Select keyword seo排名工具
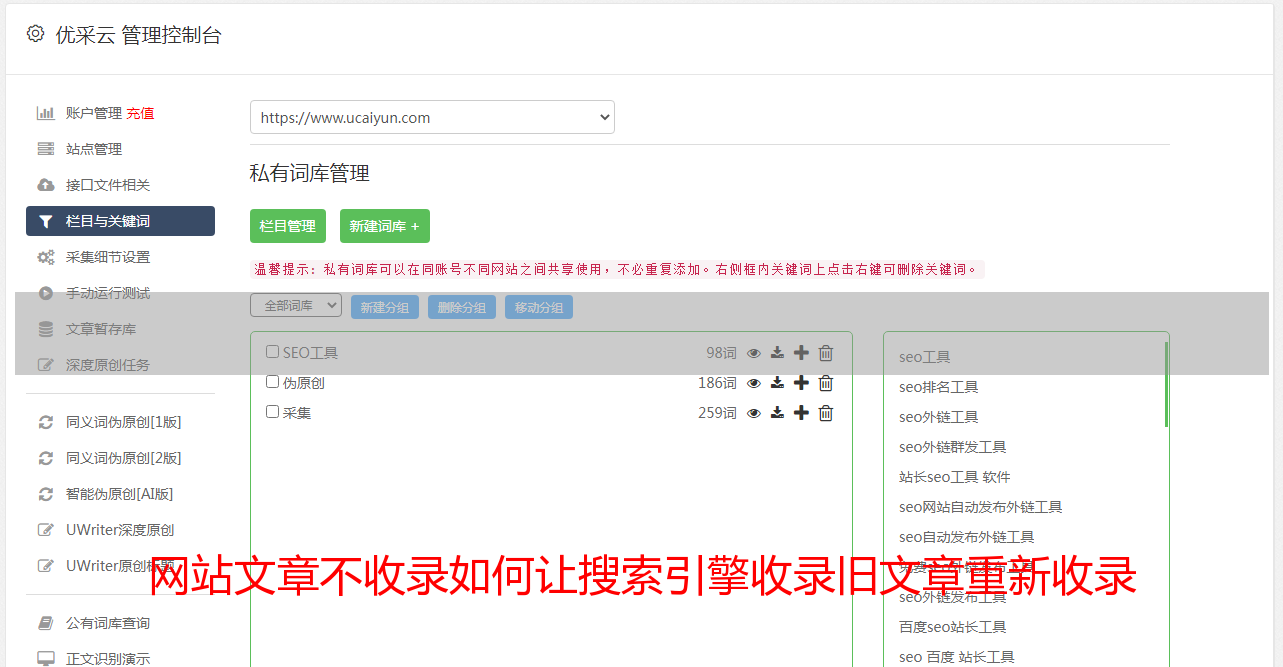The height and width of the screenshot is (667, 1283). pos(938,387)
